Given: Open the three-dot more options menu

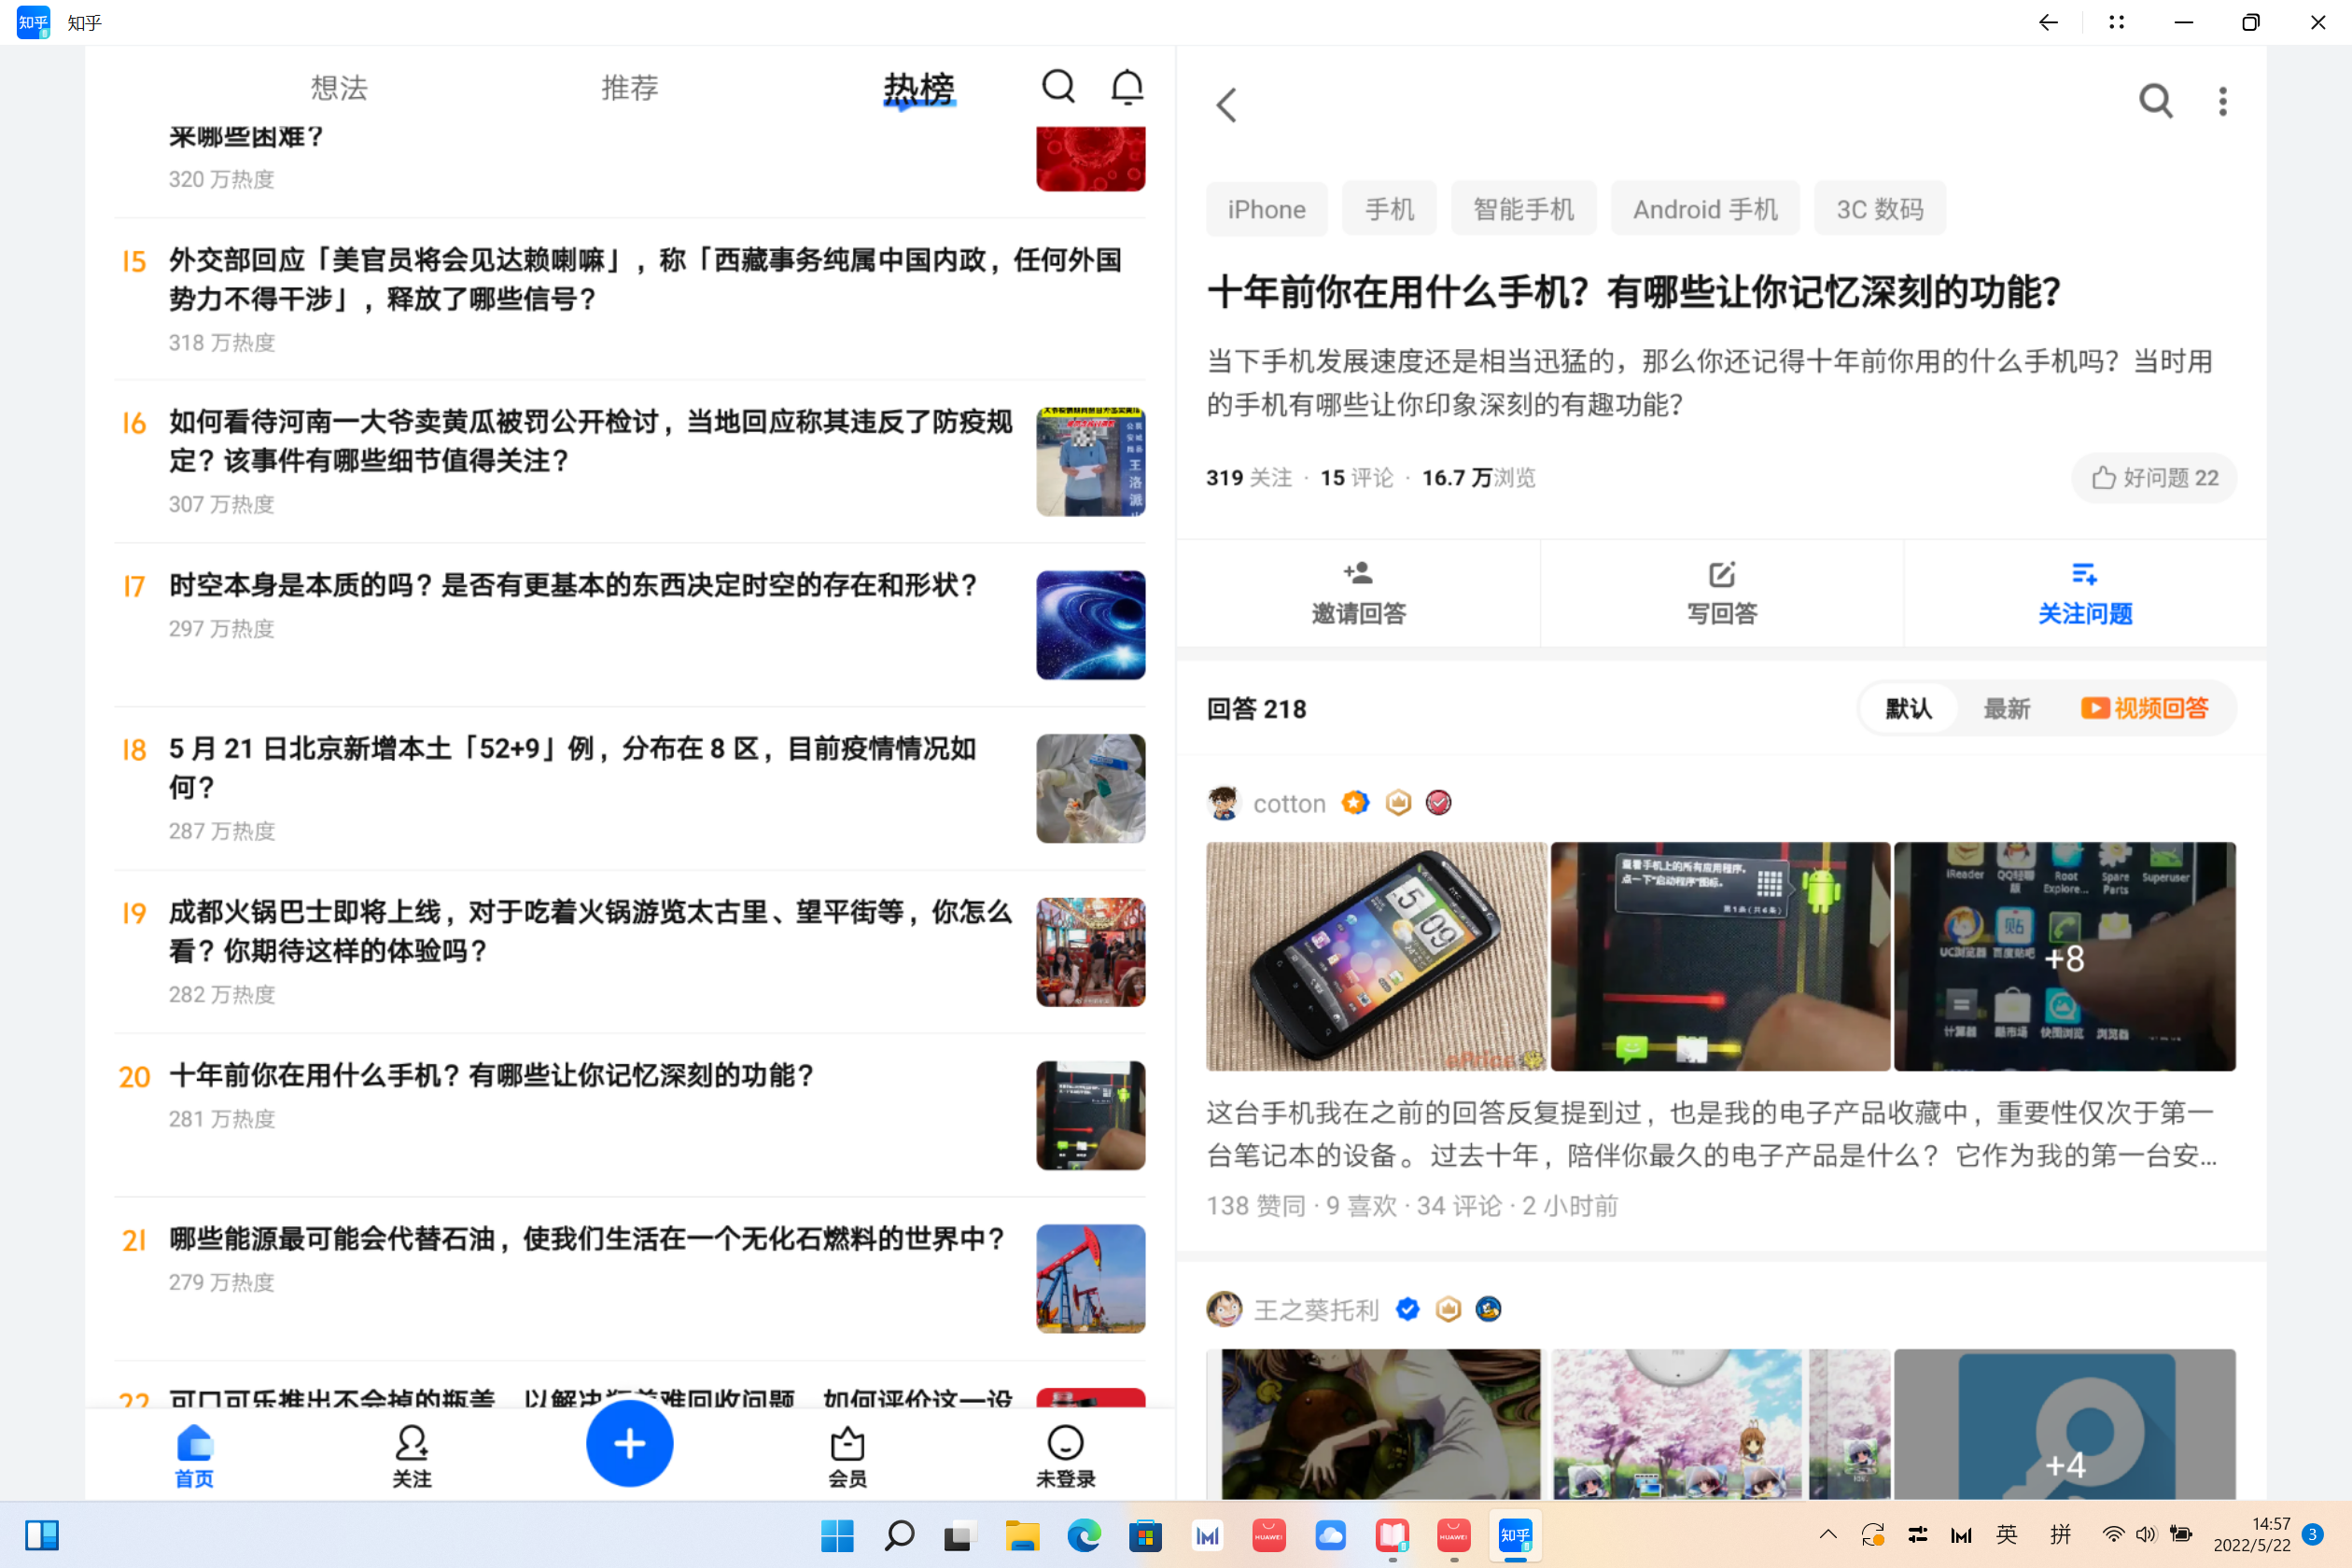Looking at the screenshot, I should pyautogui.click(x=2222, y=101).
